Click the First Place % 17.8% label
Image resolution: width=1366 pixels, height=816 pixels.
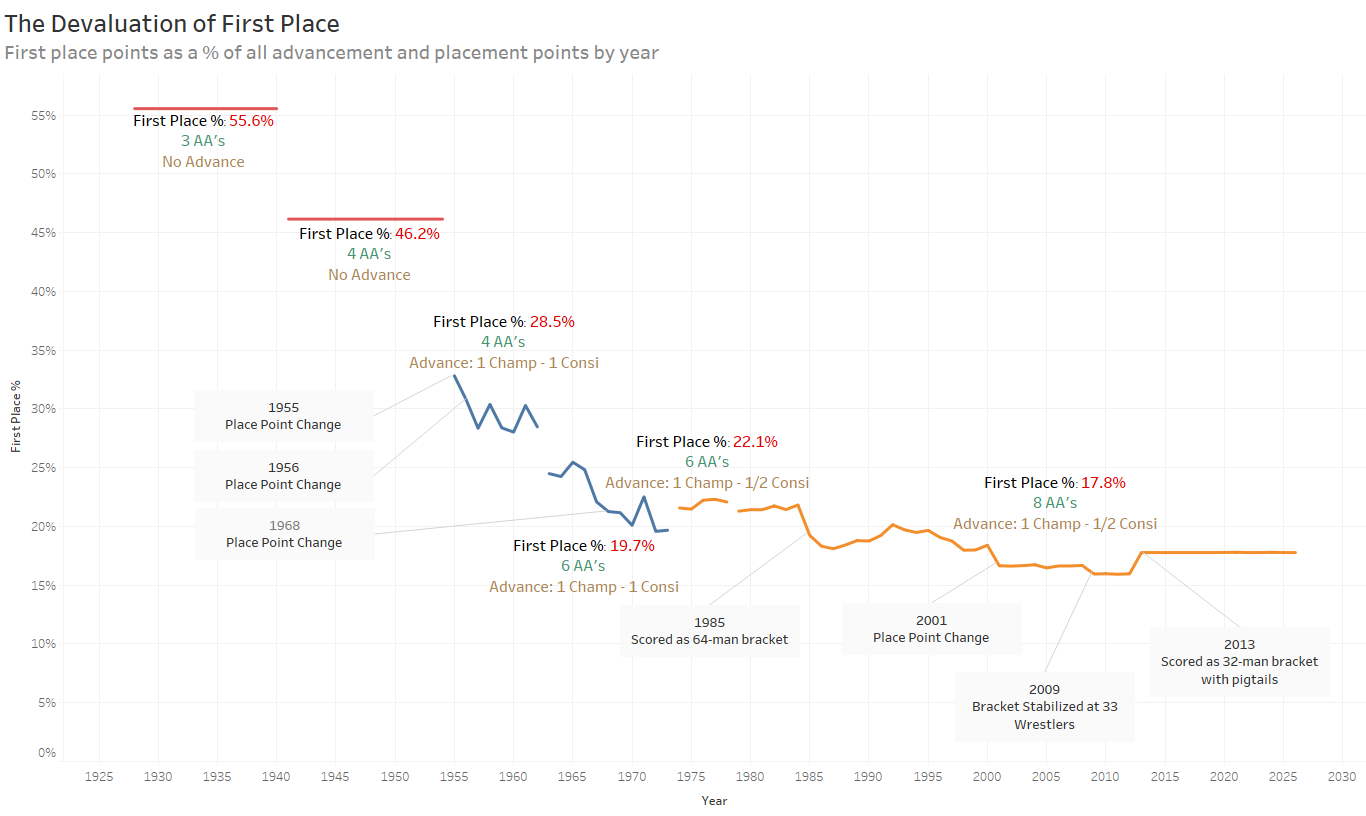[x=1055, y=482]
